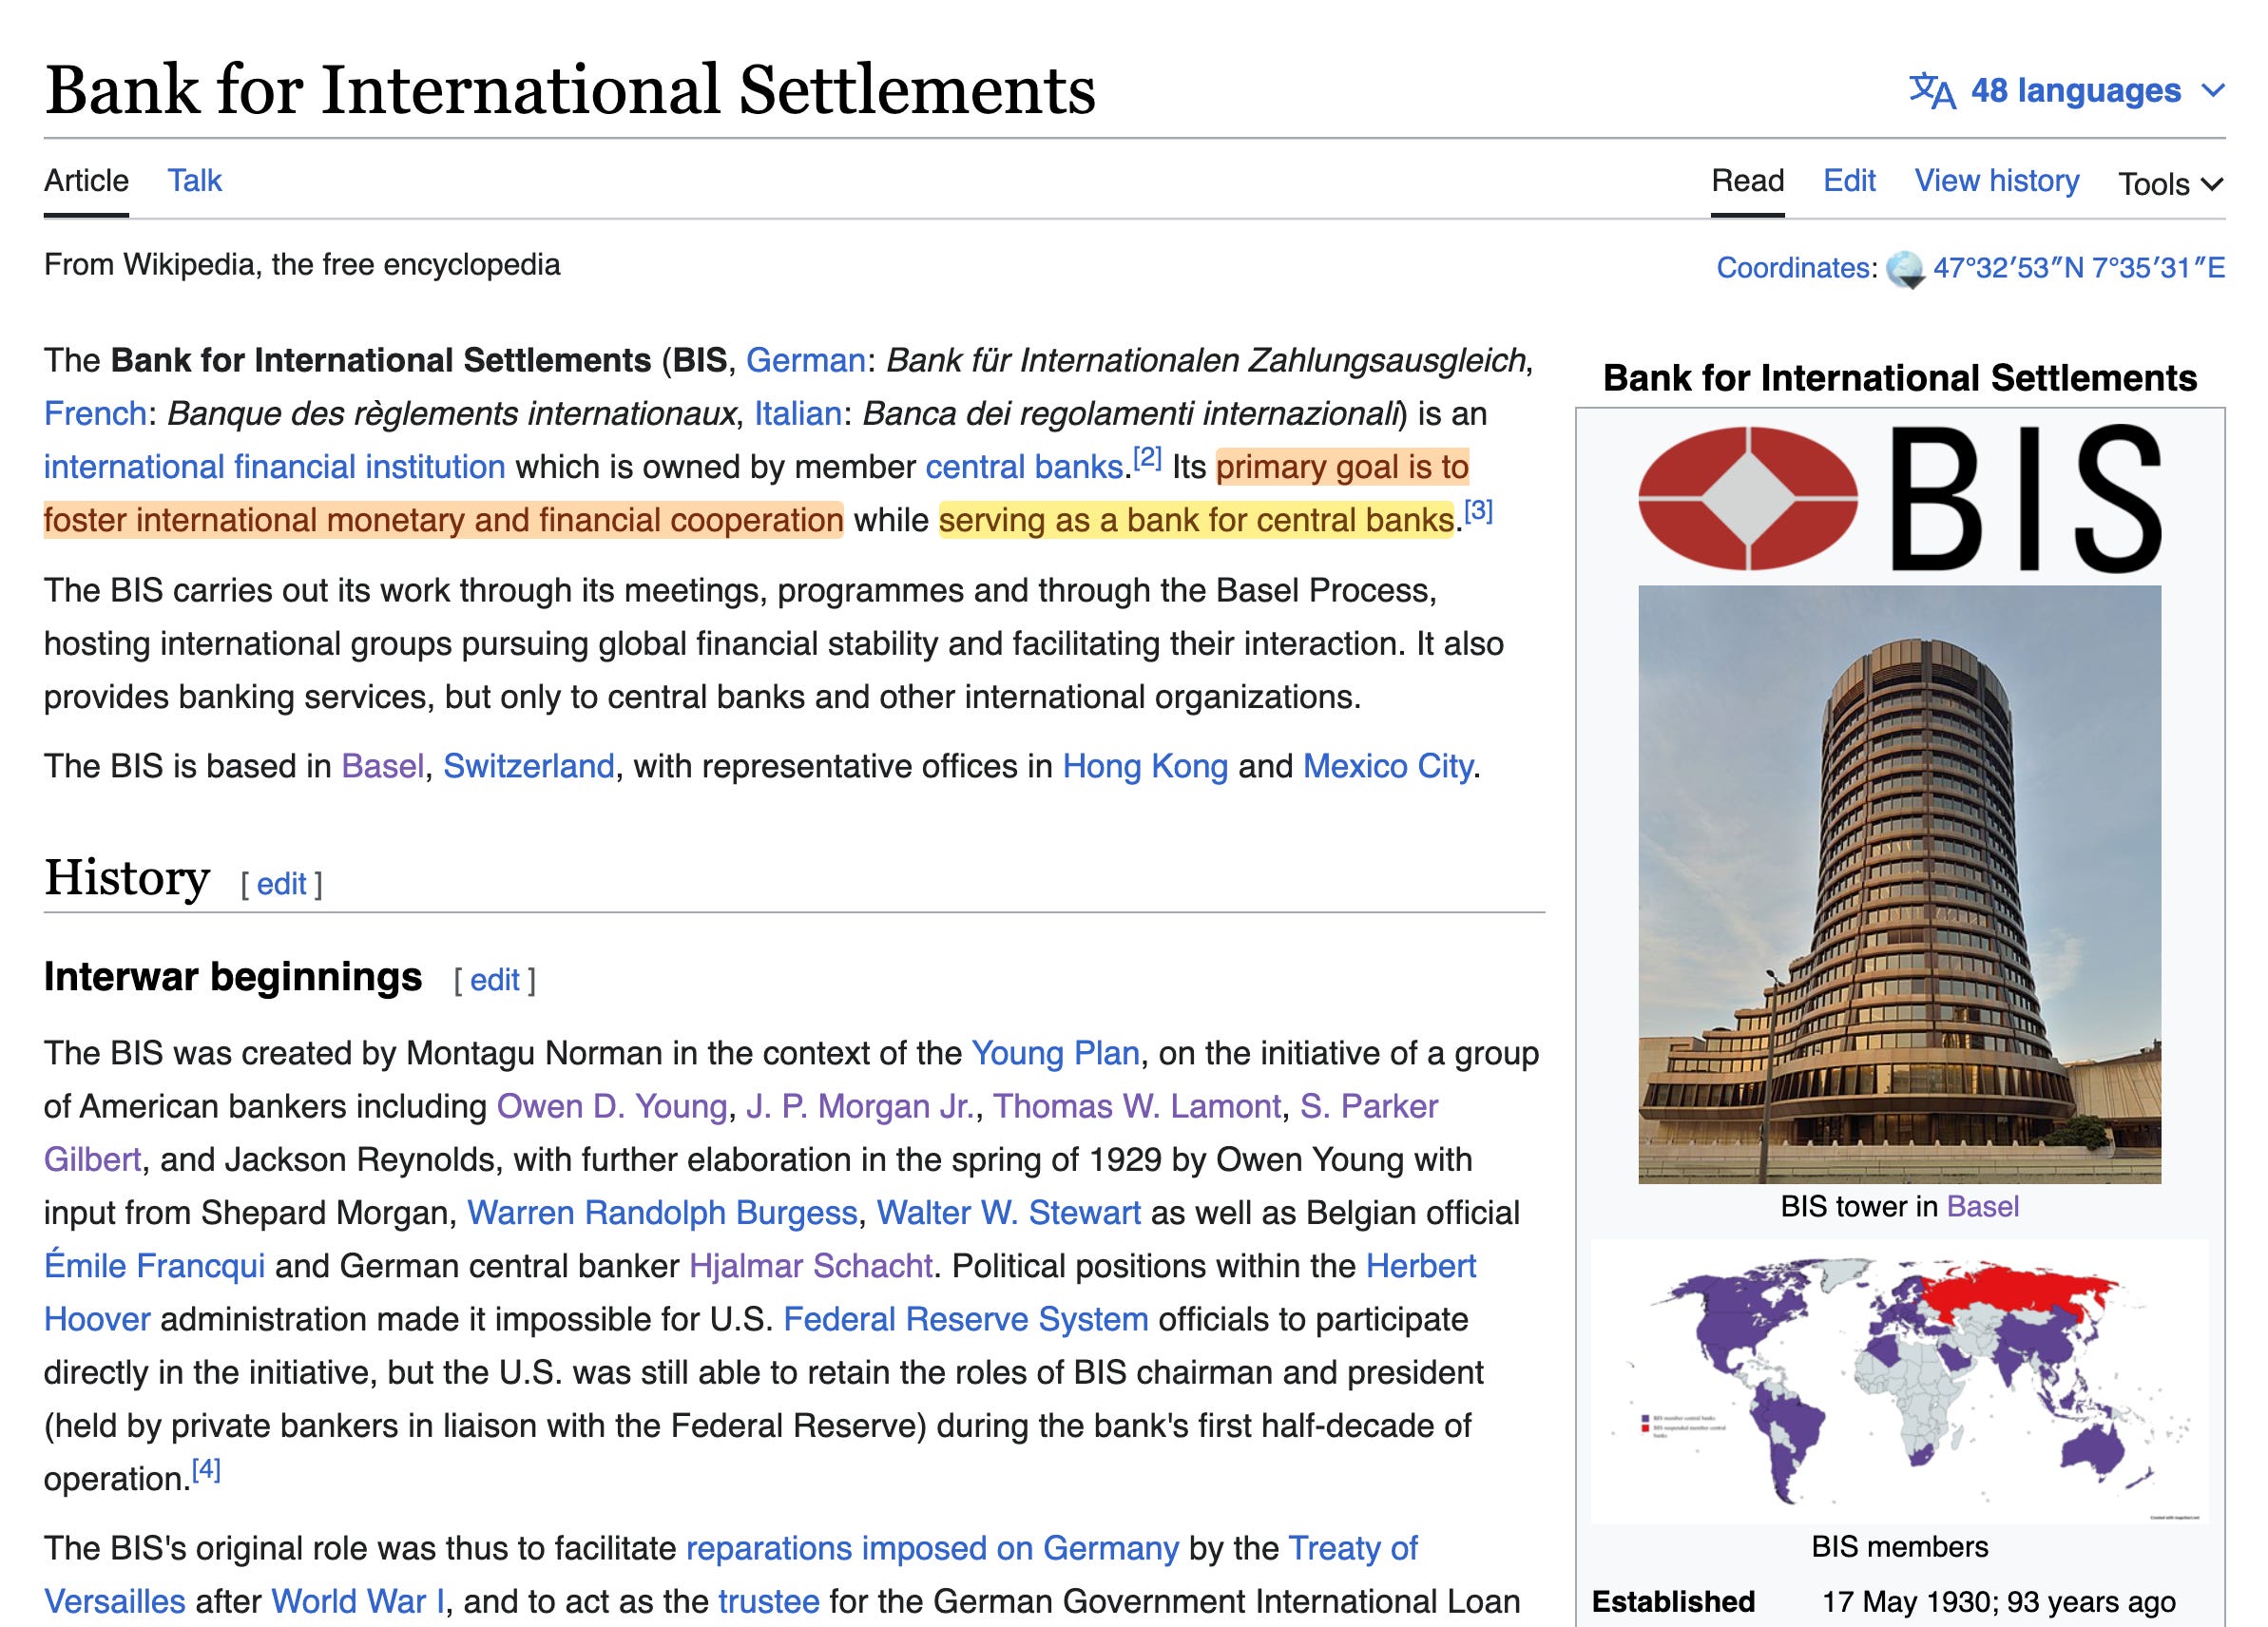Jump to citation reference [4]
This screenshot has height=1627, width=2268.
tap(206, 1469)
